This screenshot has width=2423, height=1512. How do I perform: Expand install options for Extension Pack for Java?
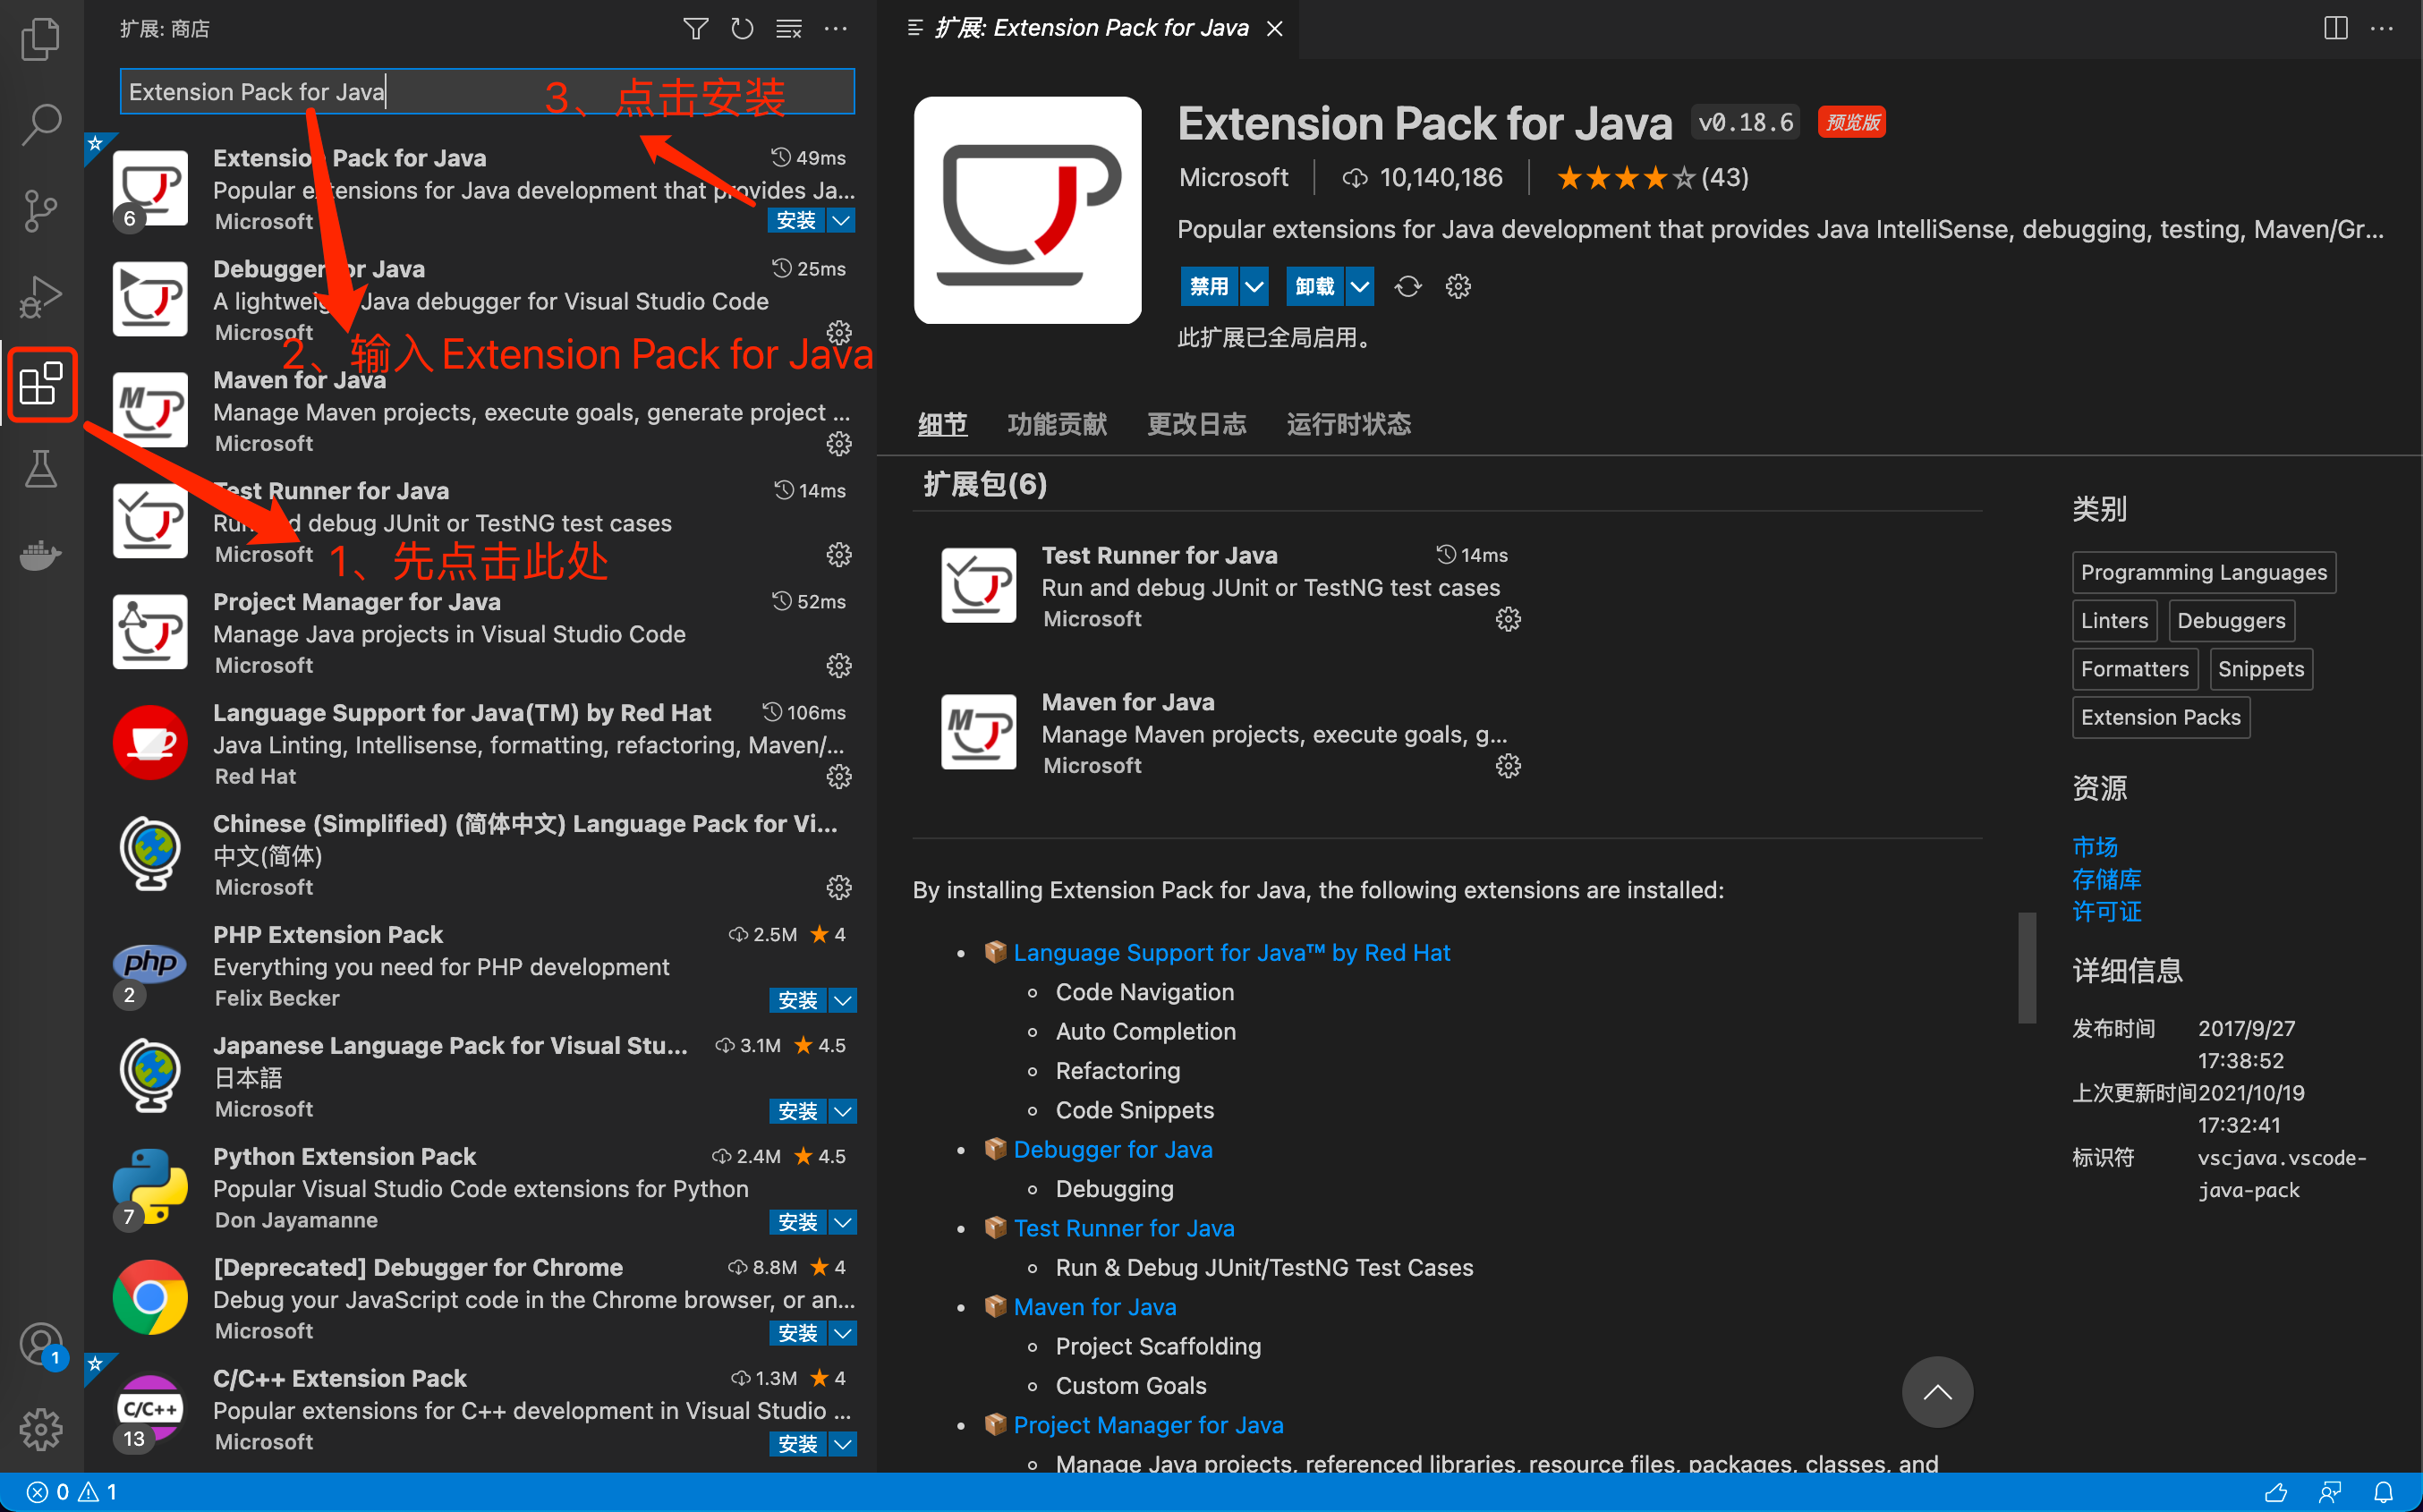point(842,220)
